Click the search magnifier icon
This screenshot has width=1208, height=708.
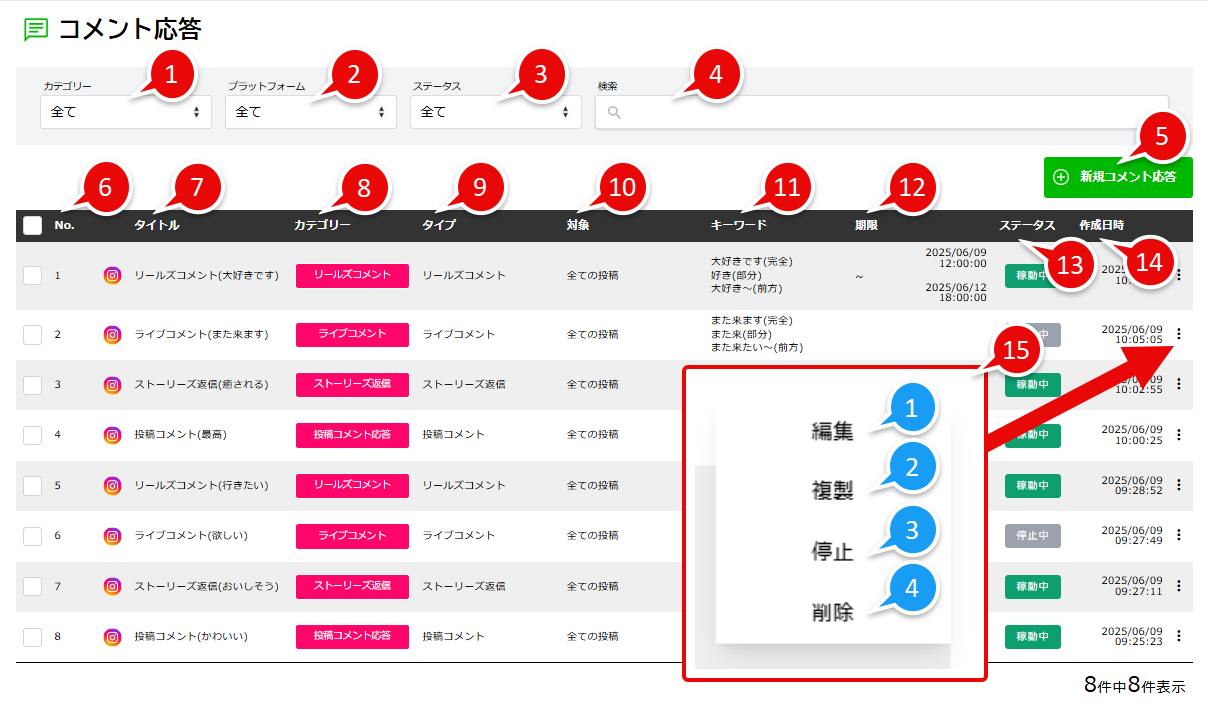pyautogui.click(x=614, y=112)
